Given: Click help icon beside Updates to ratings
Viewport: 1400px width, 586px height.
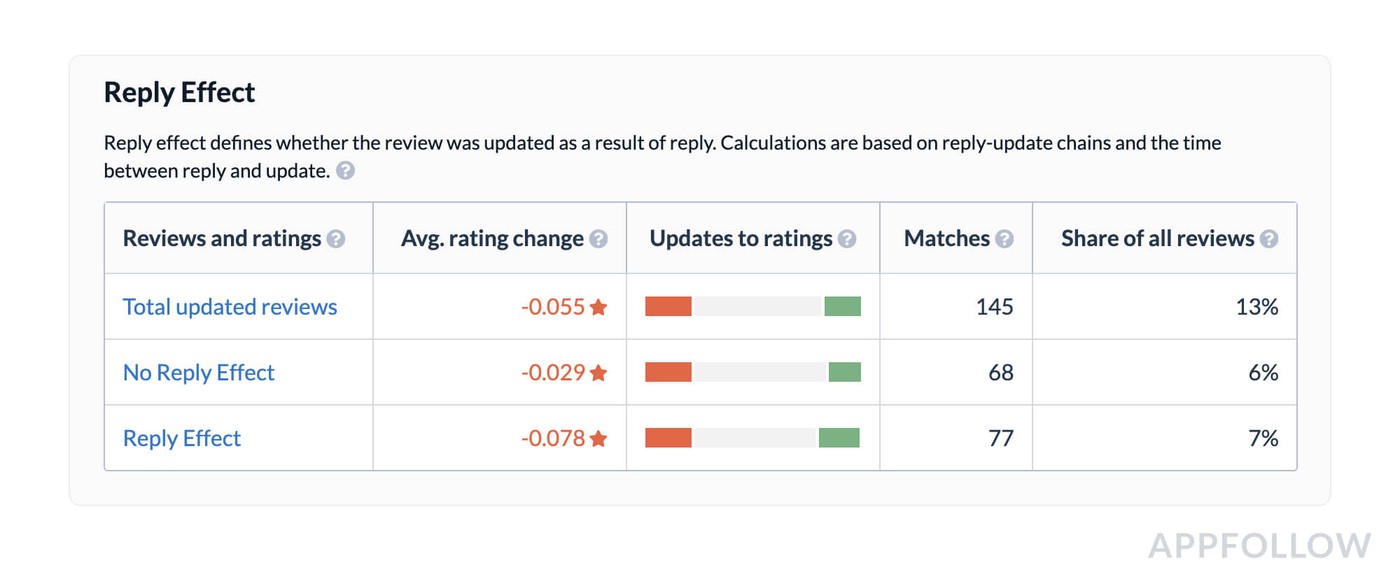Looking at the screenshot, I should tap(847, 239).
